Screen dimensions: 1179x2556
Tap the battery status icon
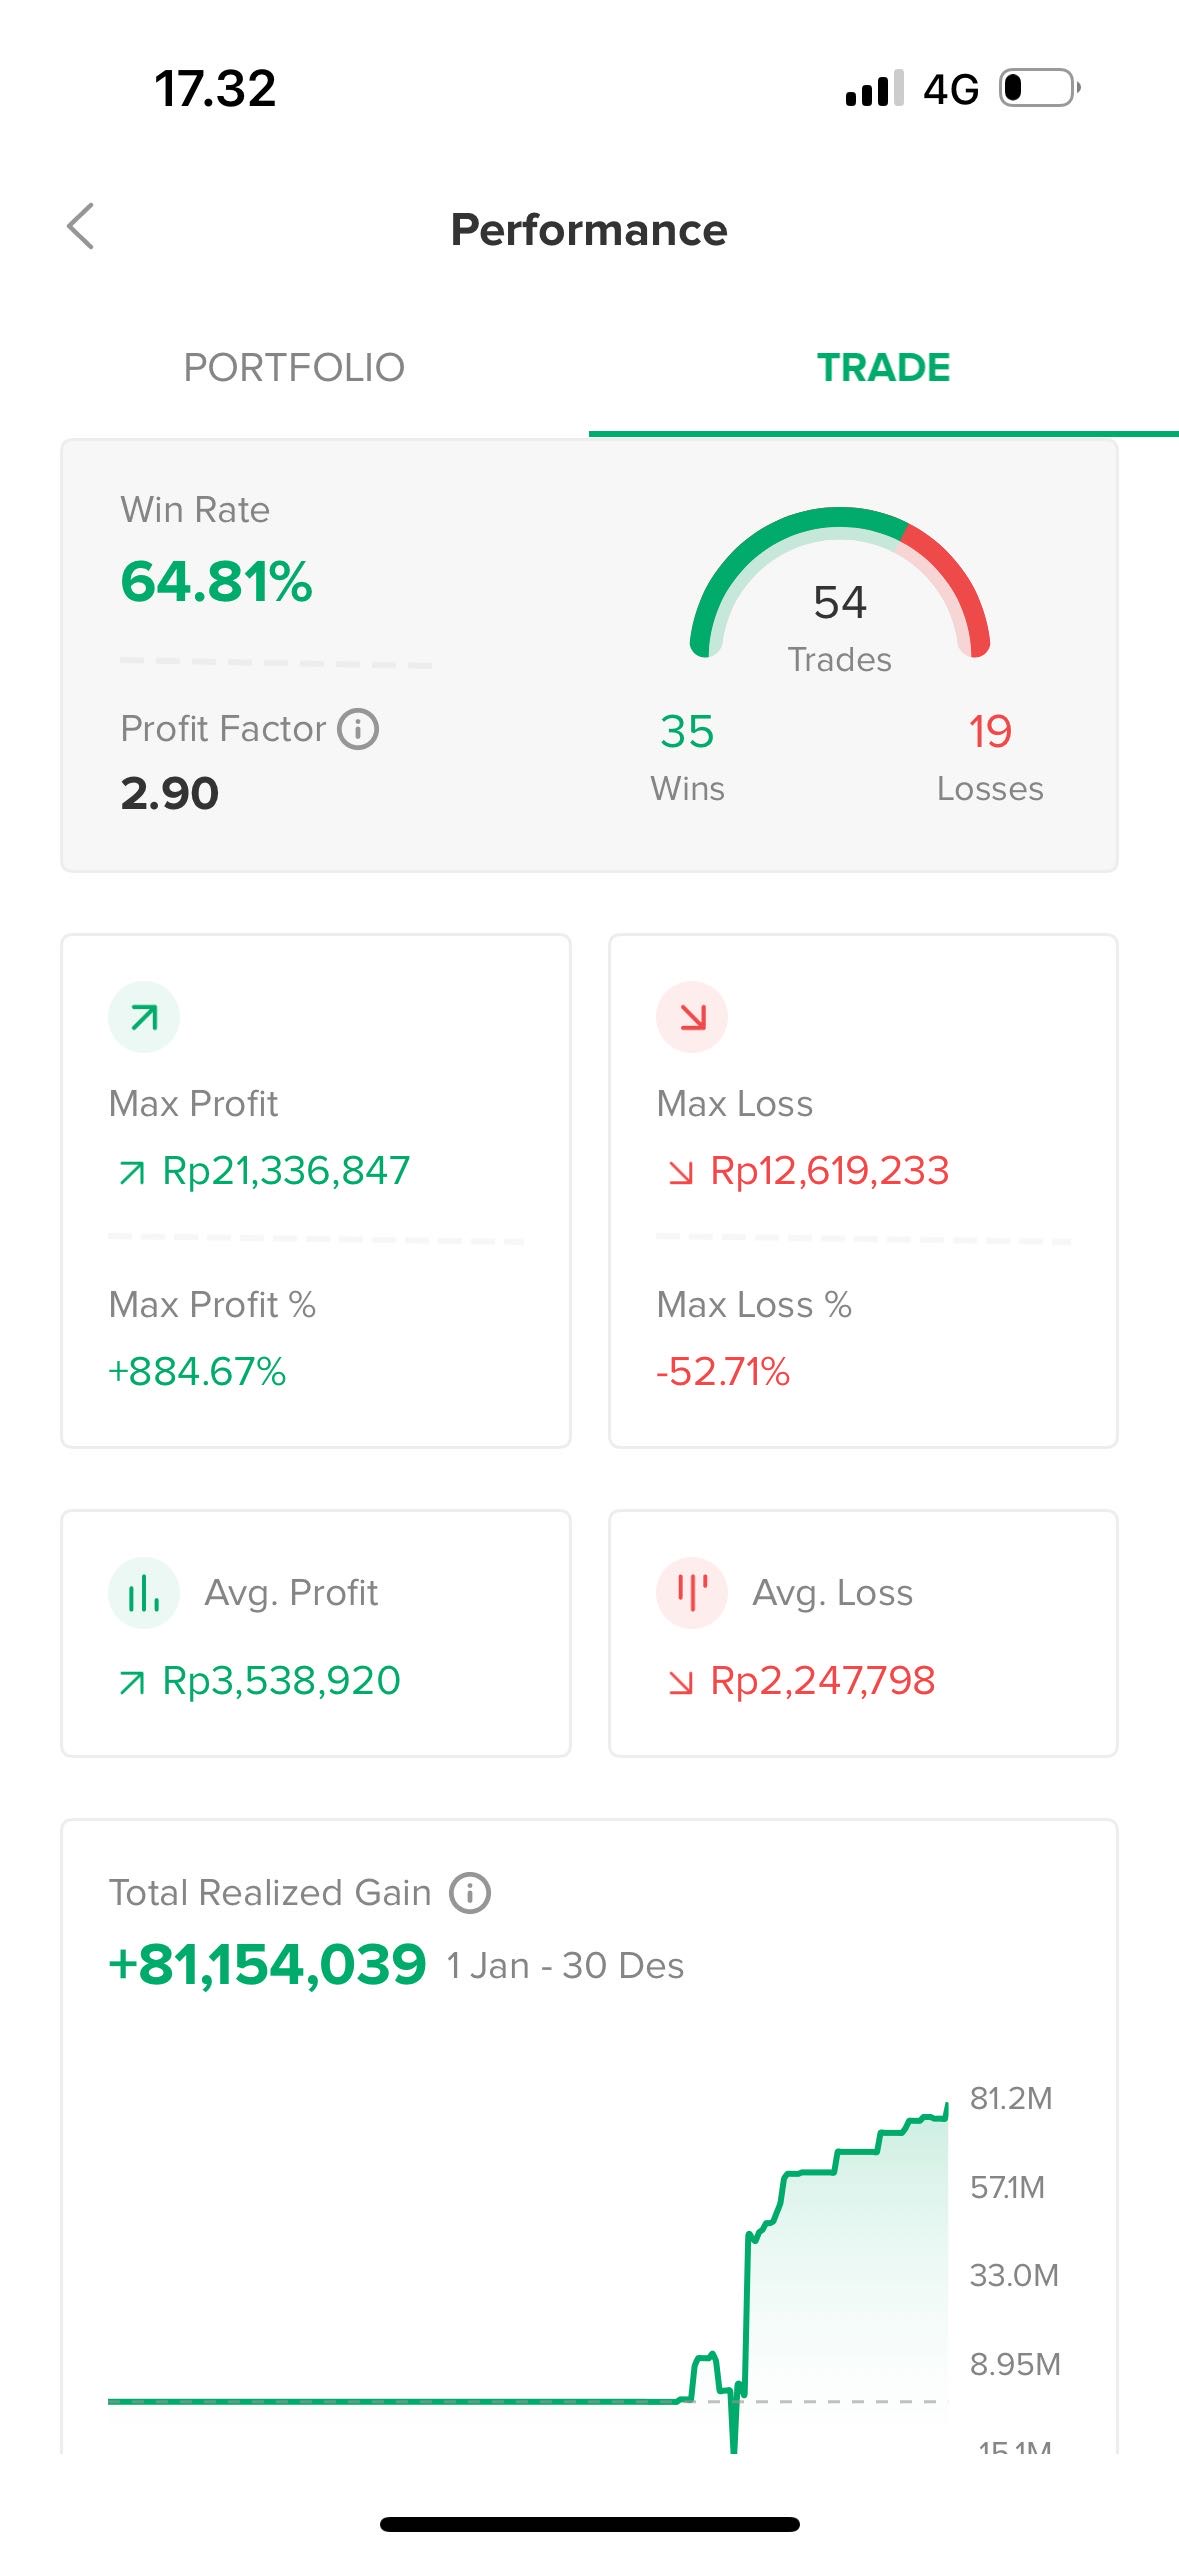click(x=1039, y=88)
